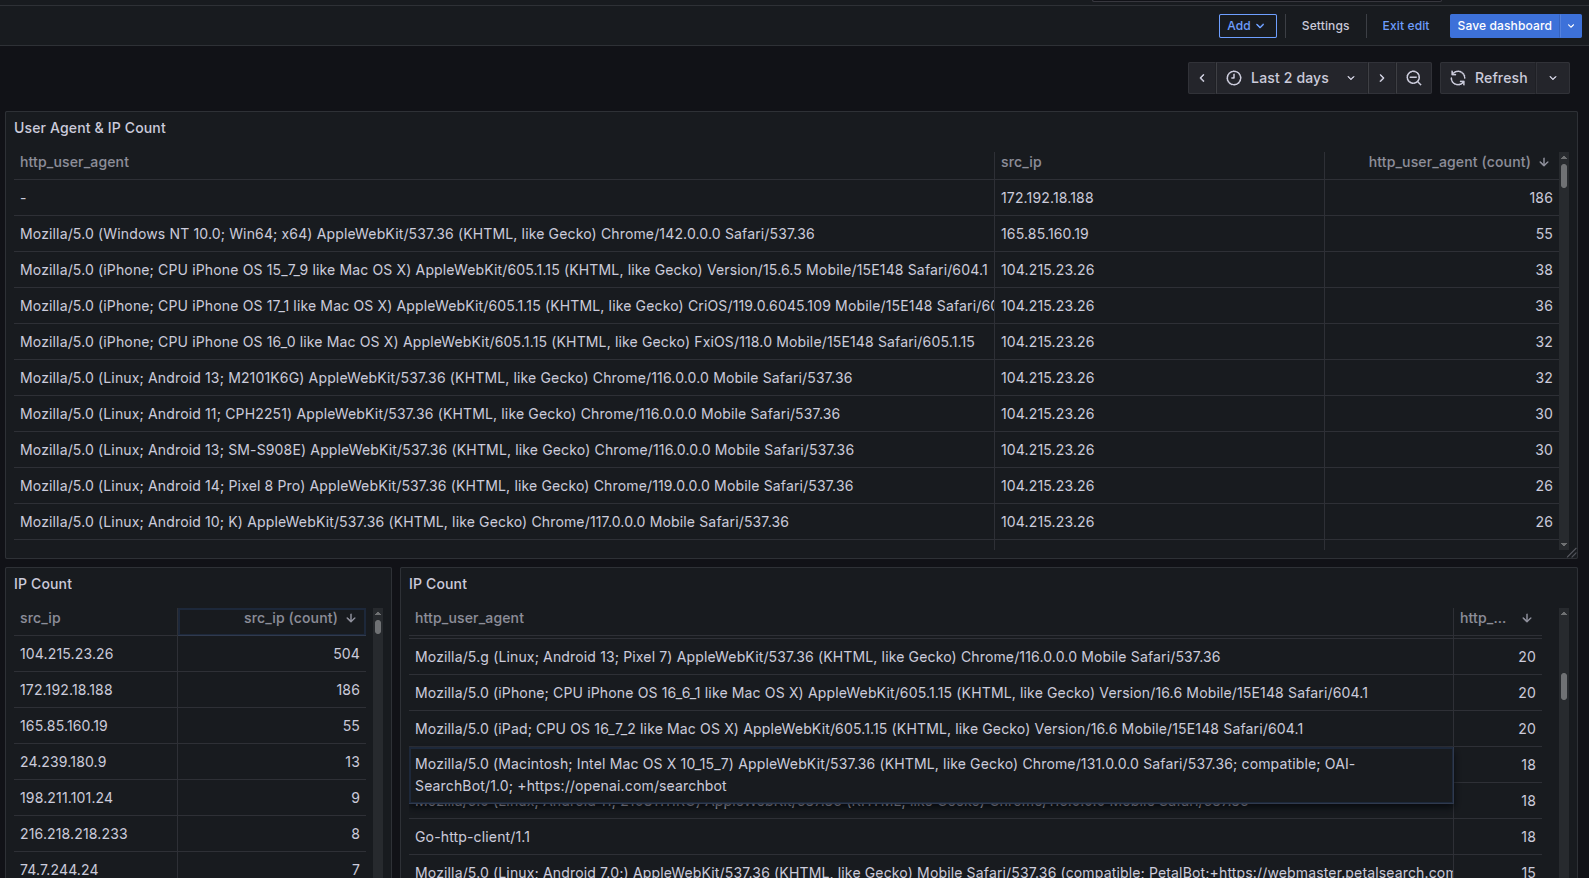Viewport: 1589px width, 878px height.
Task: Click the zoom out time range icon
Action: point(1413,78)
